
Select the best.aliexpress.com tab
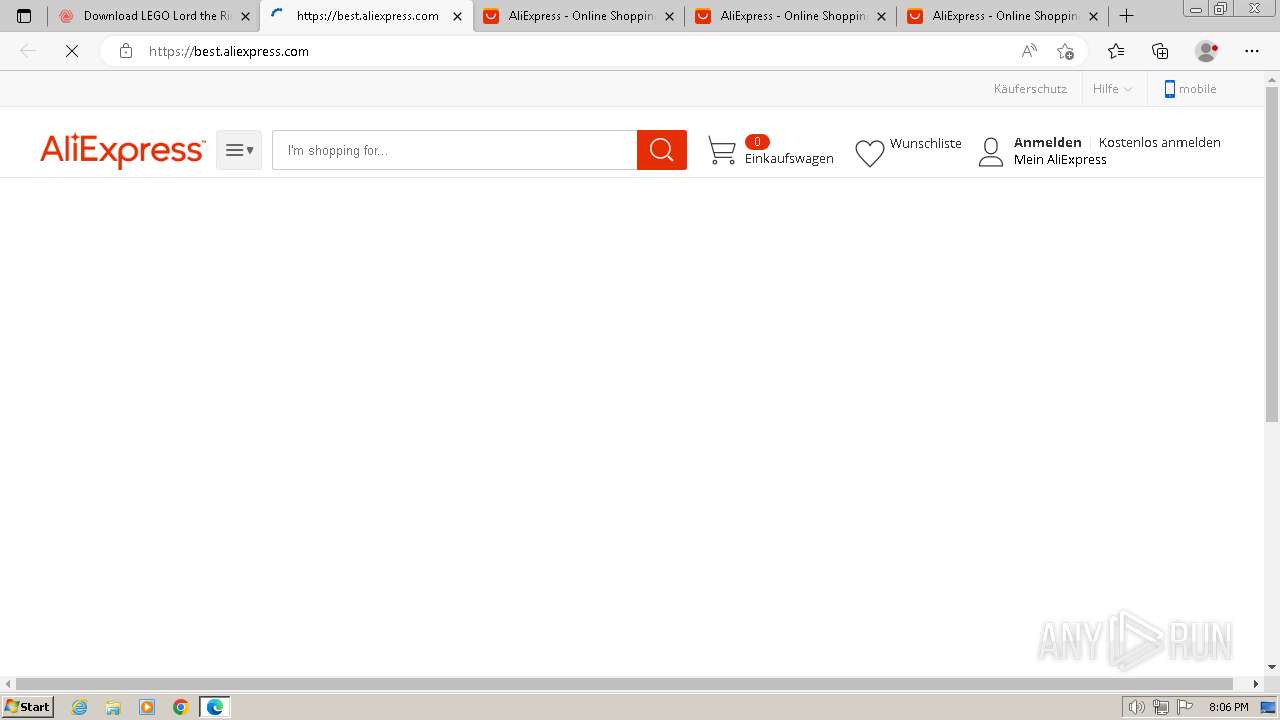(366, 16)
